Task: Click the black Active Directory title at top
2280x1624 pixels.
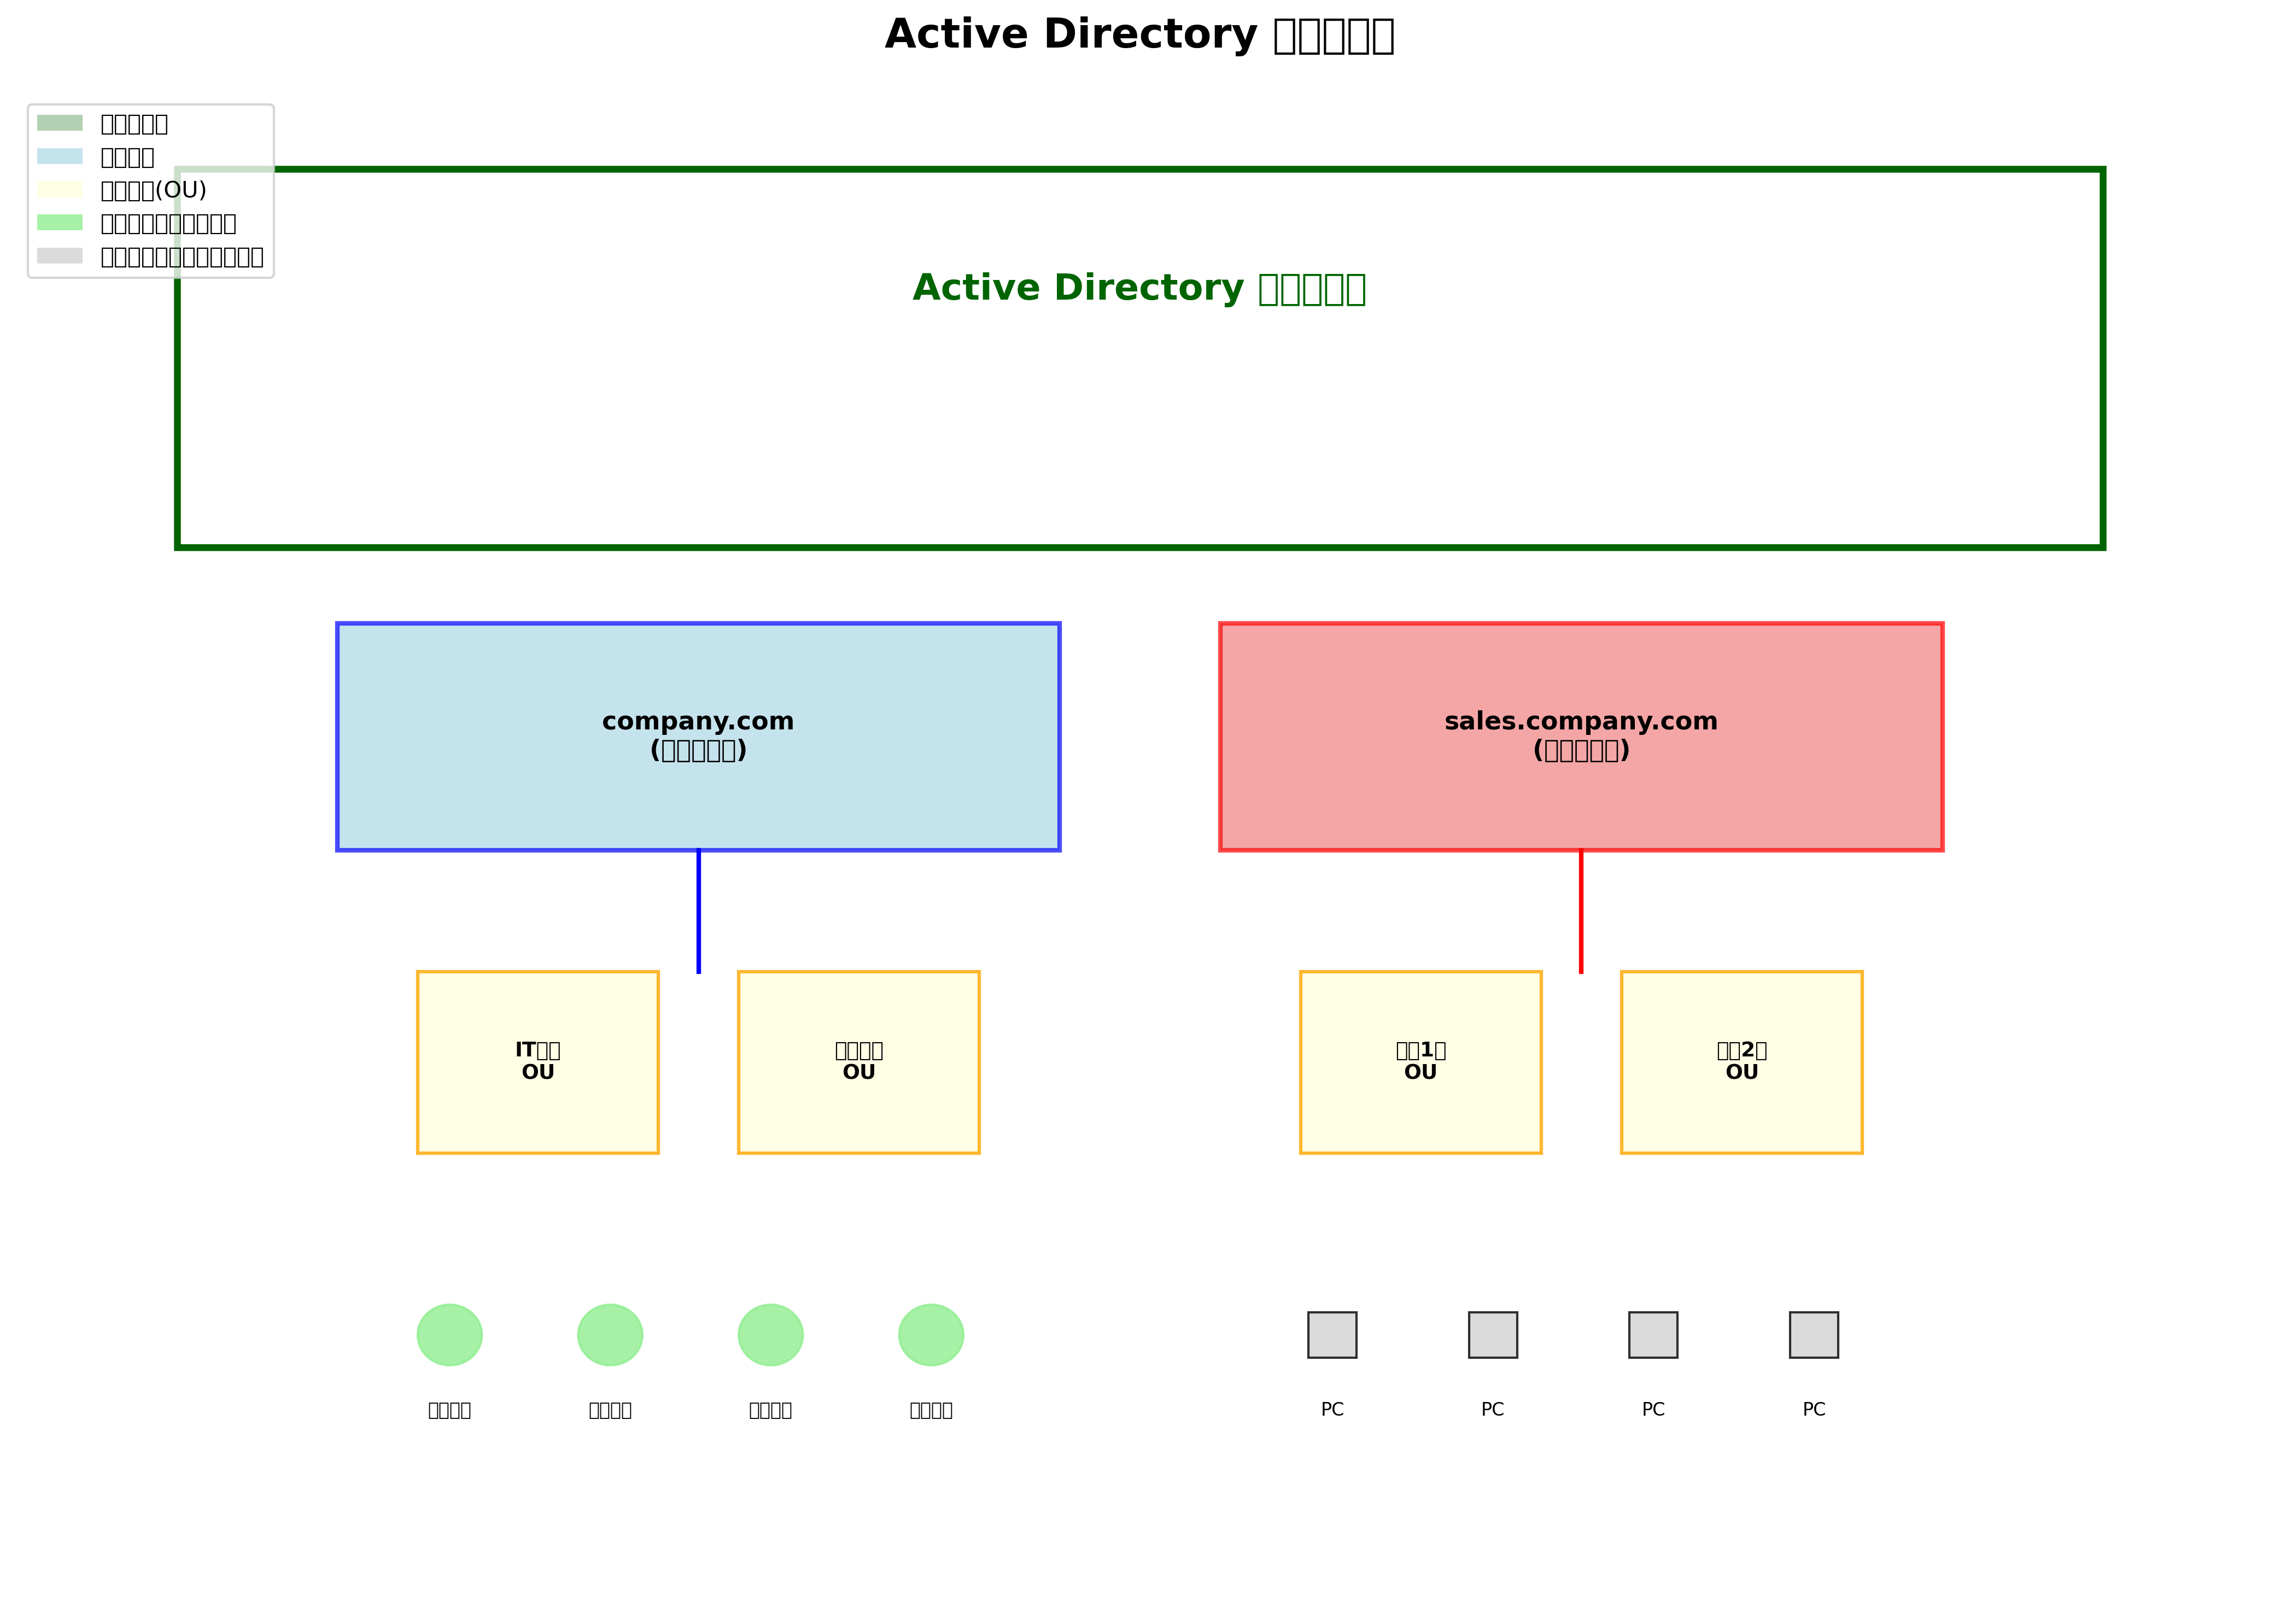Action: (1139, 35)
